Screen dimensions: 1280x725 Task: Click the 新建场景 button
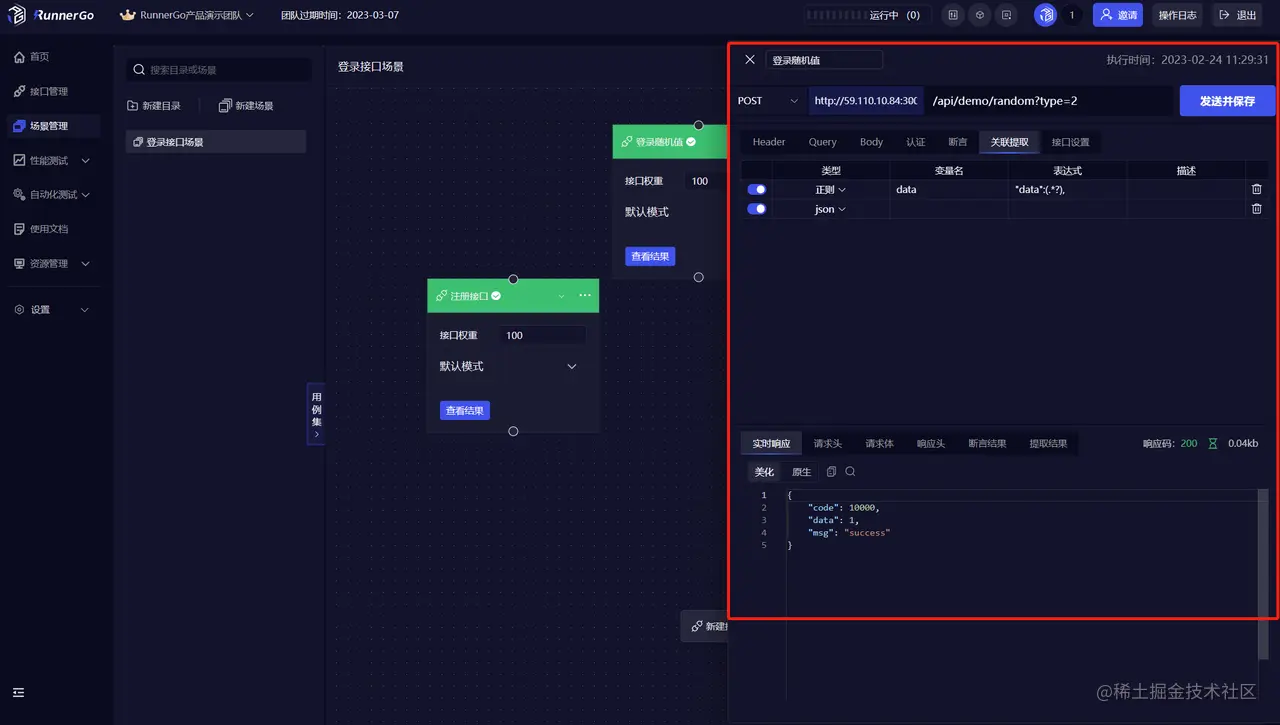(x=246, y=106)
